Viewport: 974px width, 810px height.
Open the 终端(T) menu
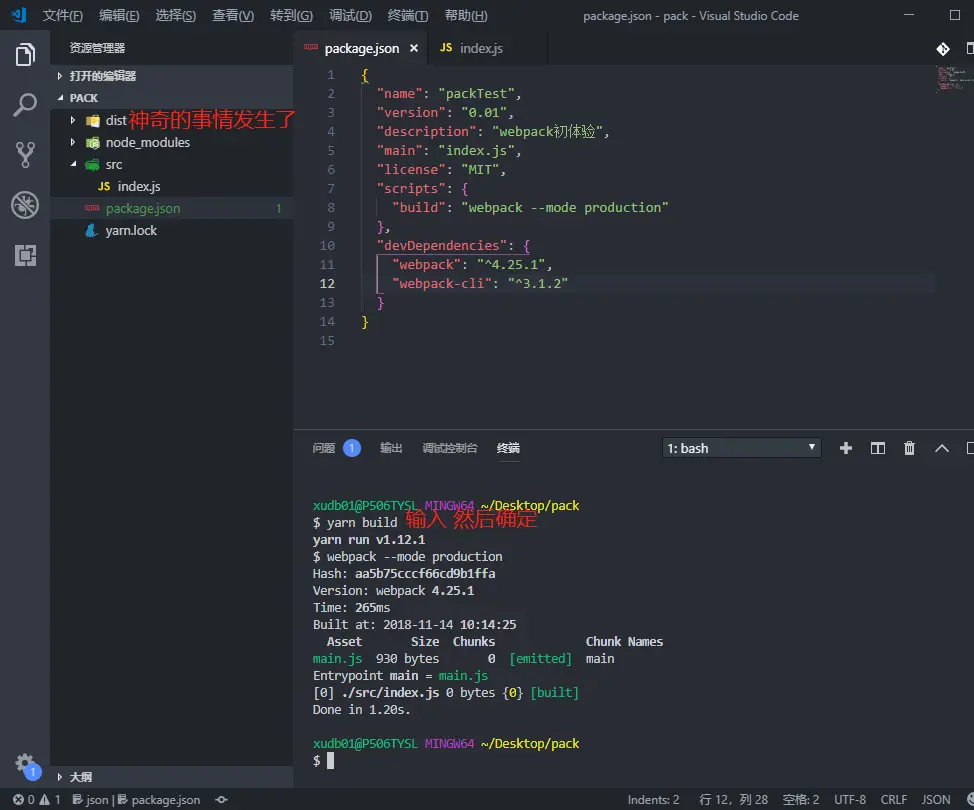(407, 16)
